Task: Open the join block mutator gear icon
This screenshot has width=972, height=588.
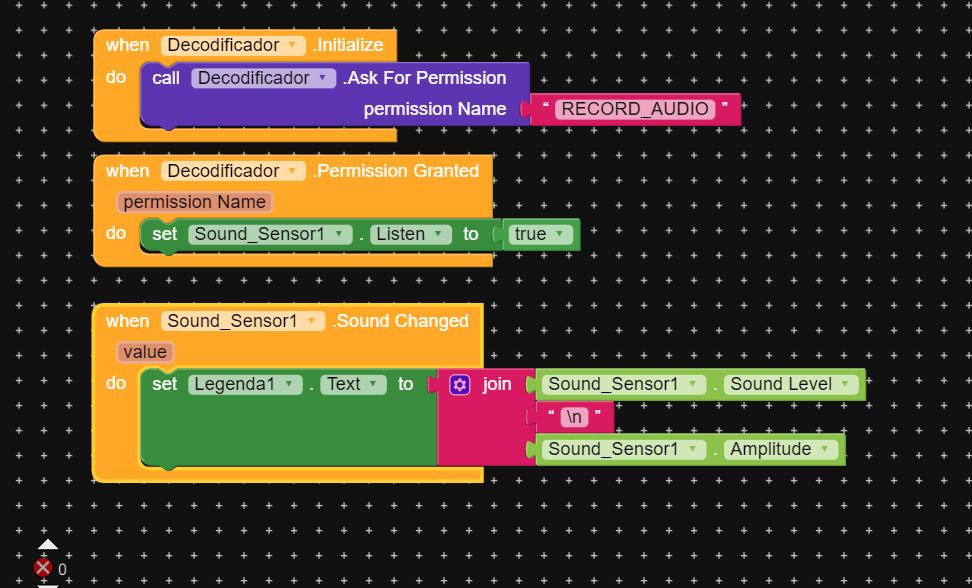Action: 459,385
